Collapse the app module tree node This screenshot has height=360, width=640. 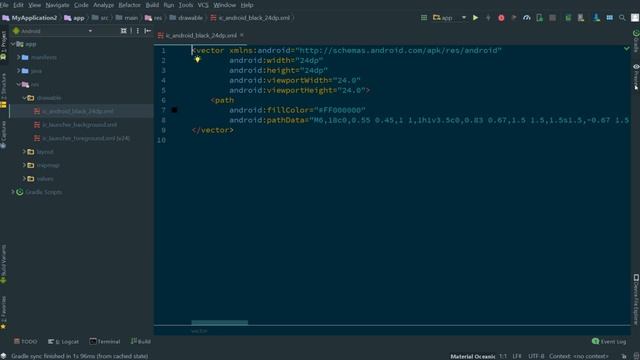pyautogui.click(x=13, y=44)
